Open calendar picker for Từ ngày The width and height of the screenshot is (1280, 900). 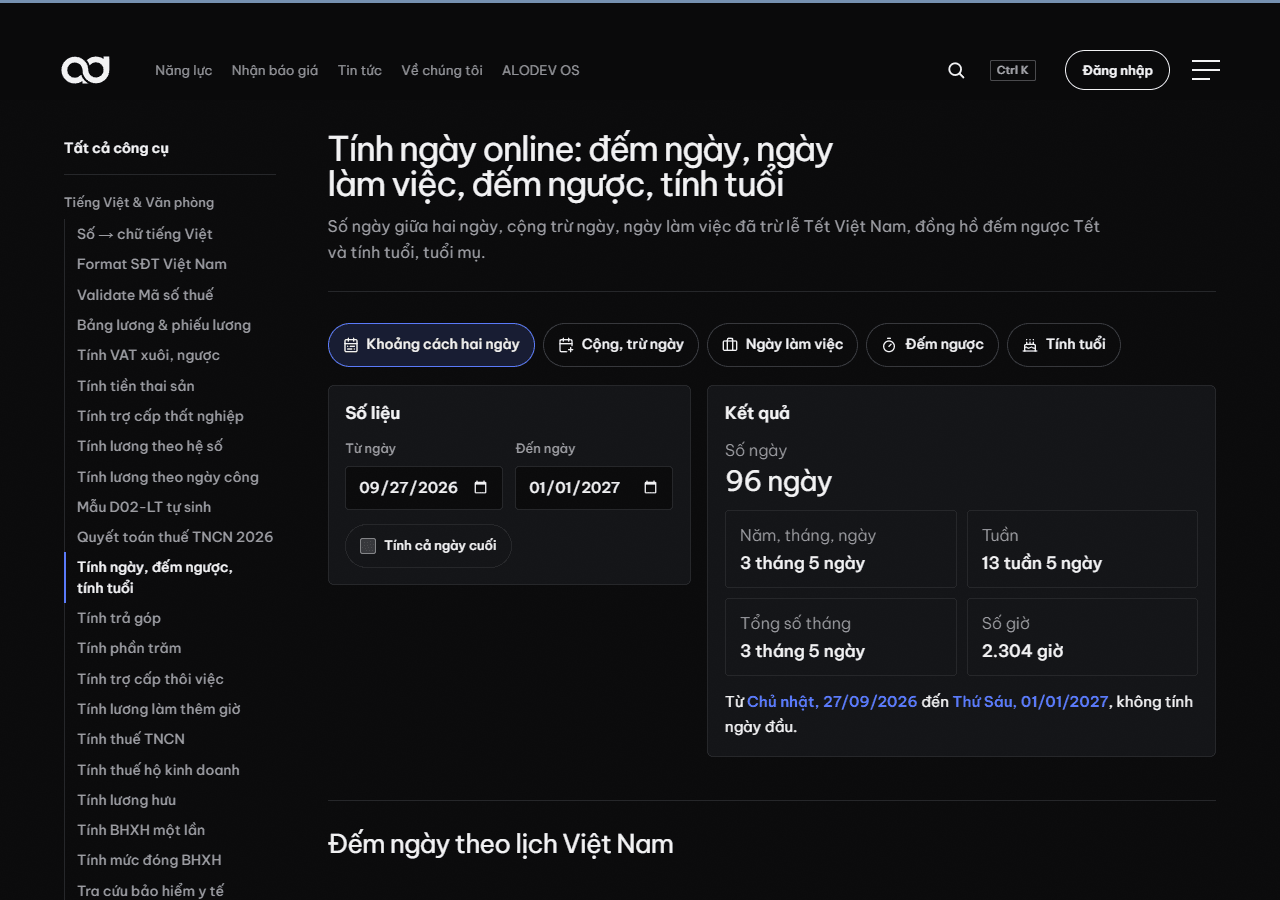481,488
